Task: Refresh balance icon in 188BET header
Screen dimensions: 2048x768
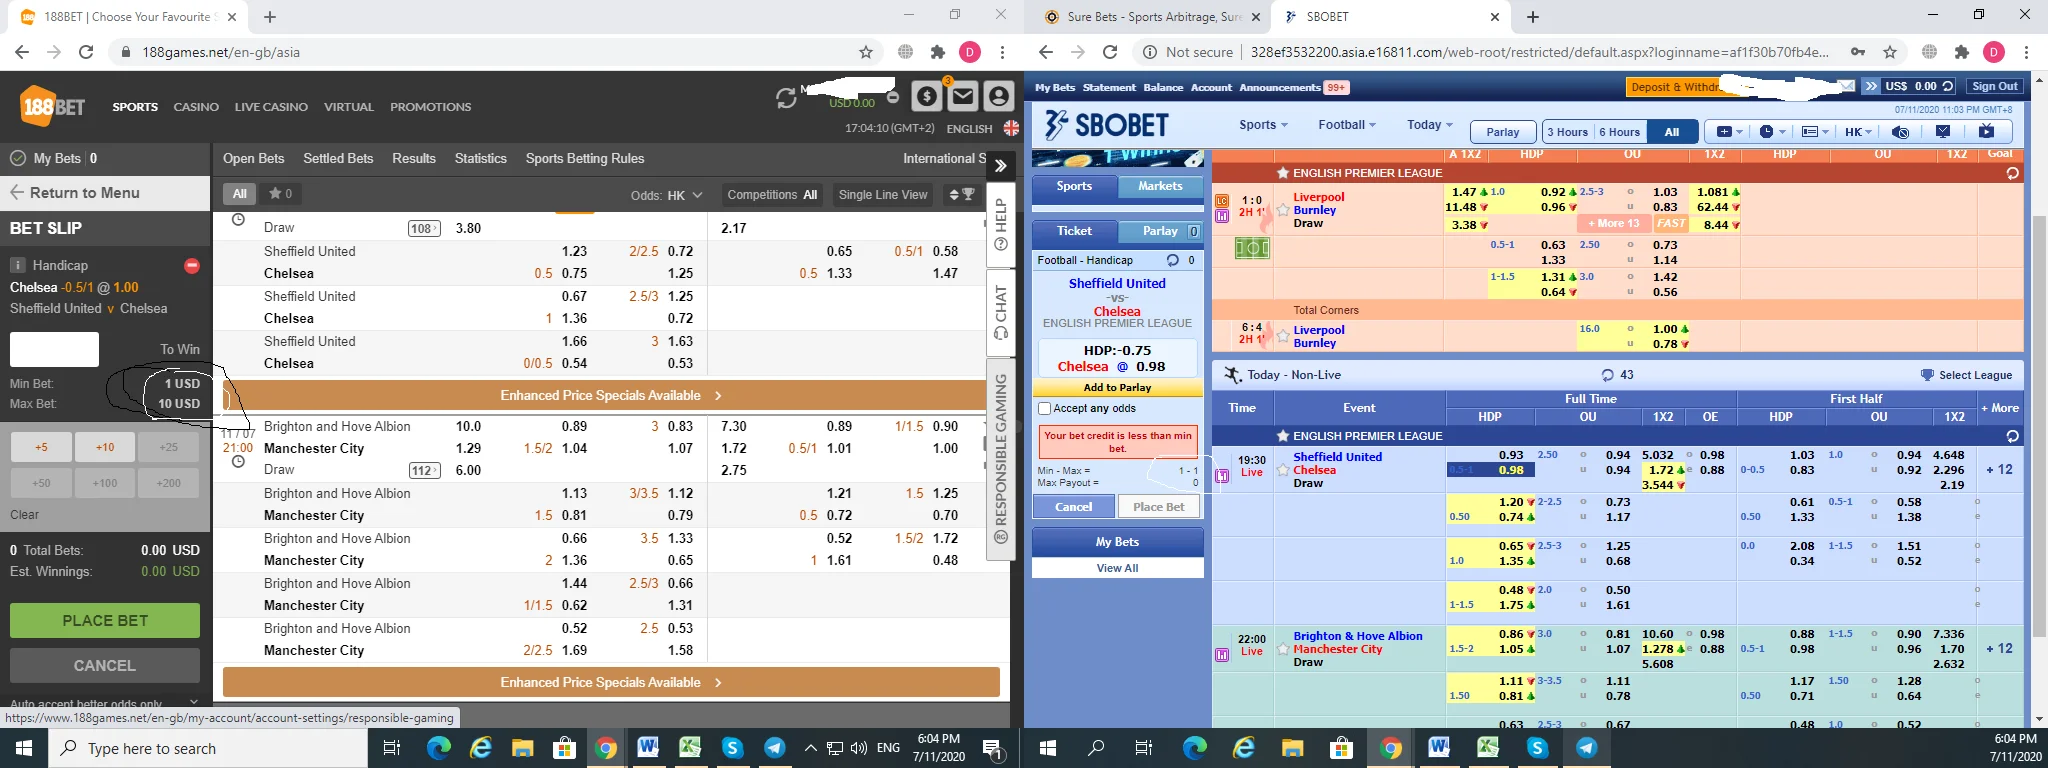Action: 786,98
